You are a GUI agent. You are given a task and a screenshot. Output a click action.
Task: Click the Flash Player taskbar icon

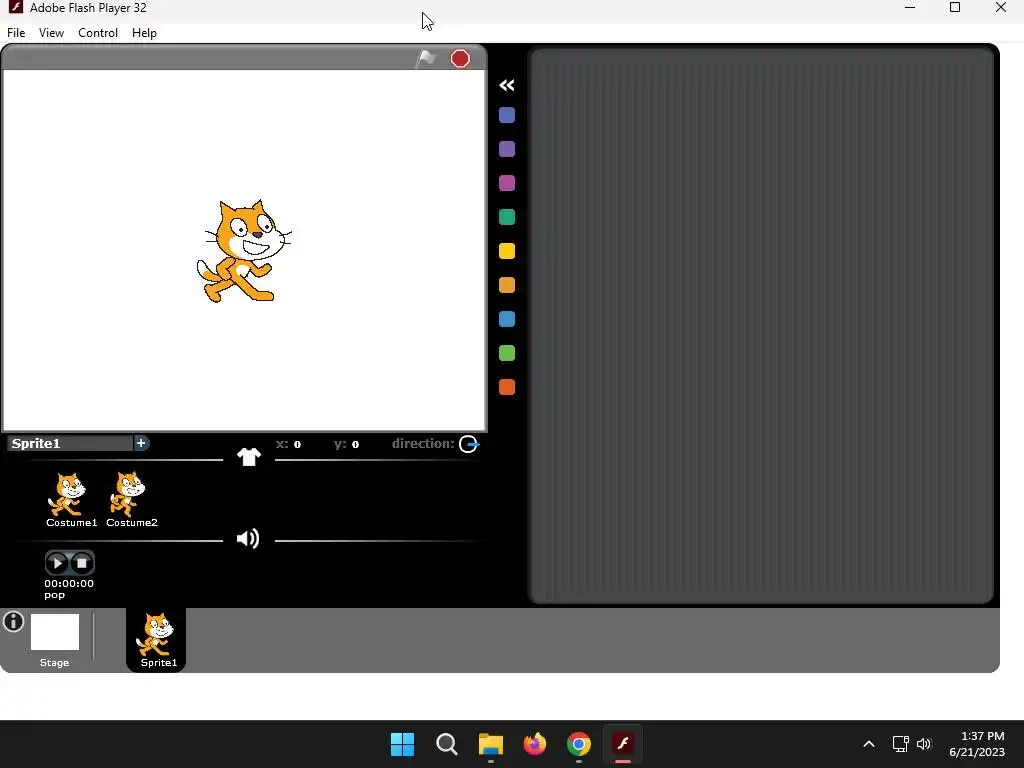point(623,744)
